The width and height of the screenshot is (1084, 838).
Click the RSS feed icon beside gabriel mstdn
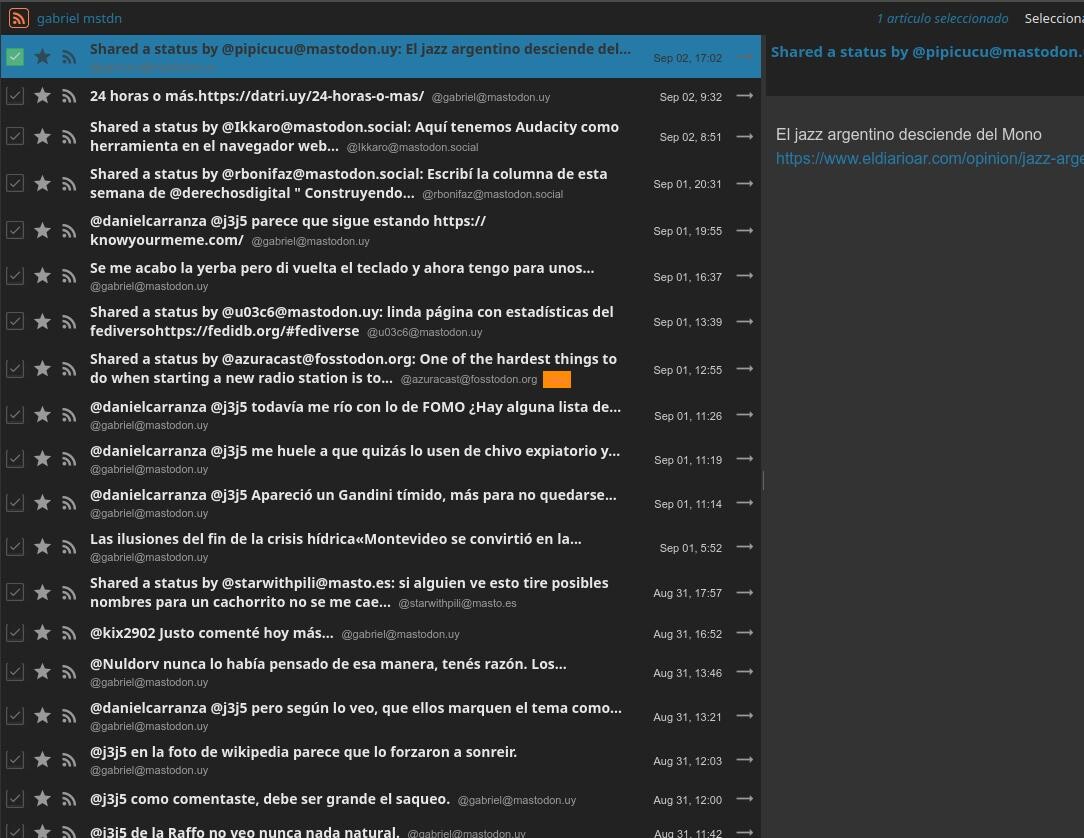tap(18, 18)
